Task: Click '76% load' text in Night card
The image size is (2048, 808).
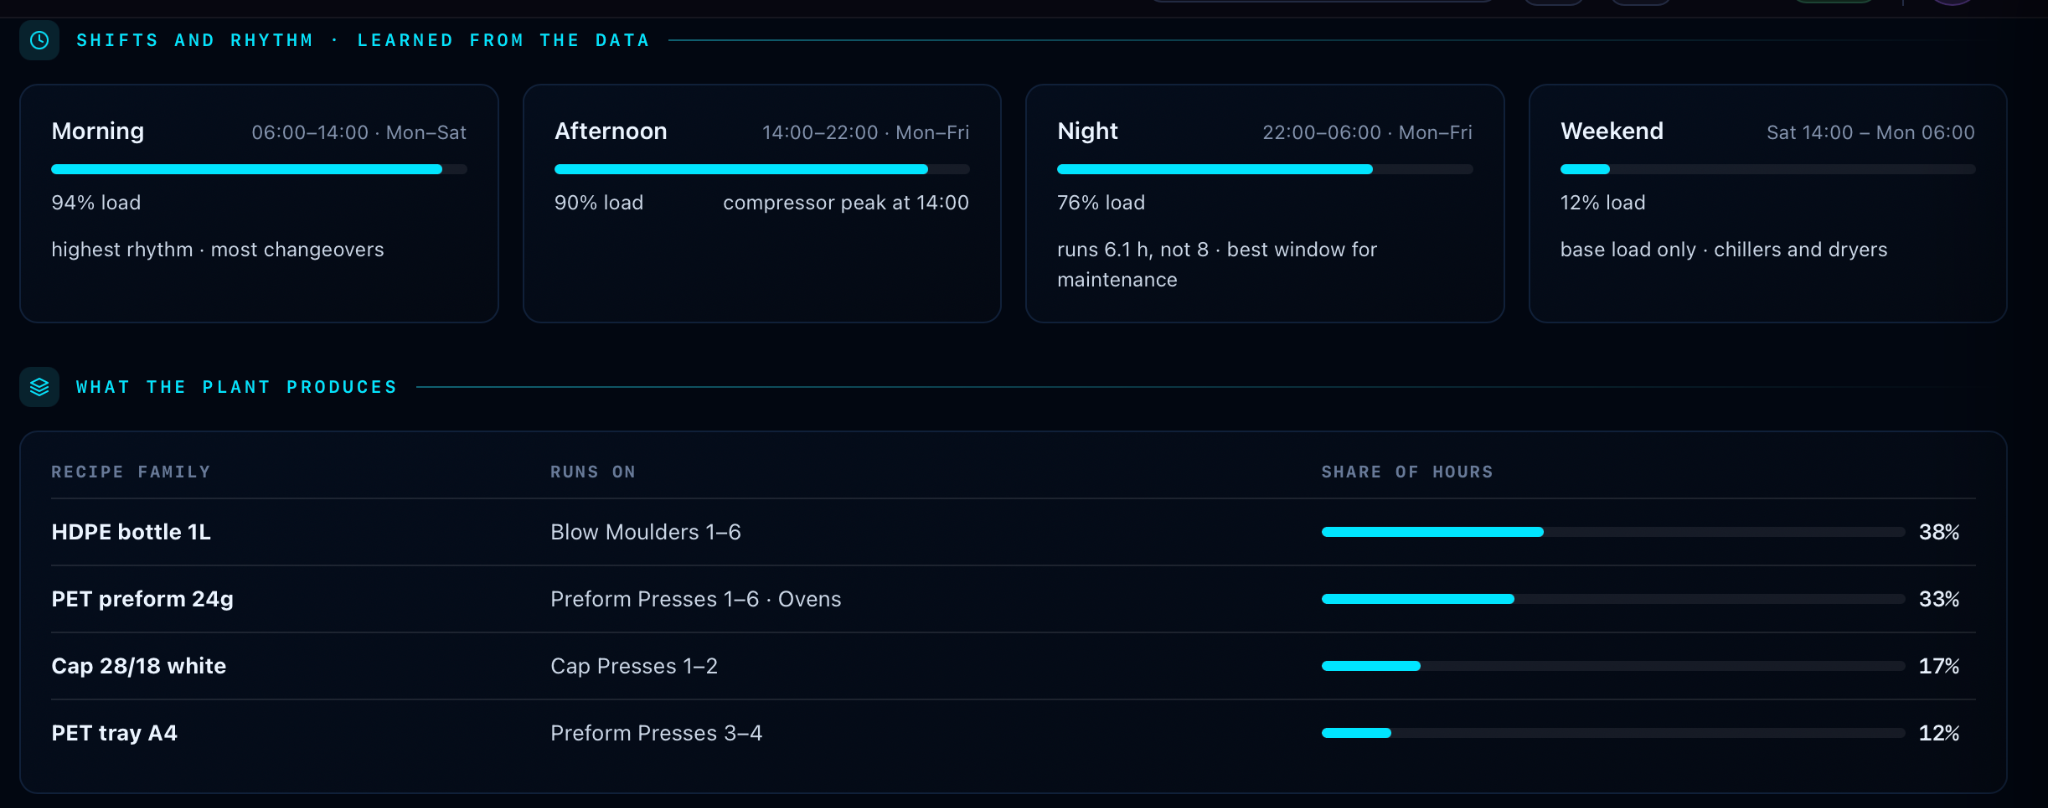Action: (x=1101, y=202)
